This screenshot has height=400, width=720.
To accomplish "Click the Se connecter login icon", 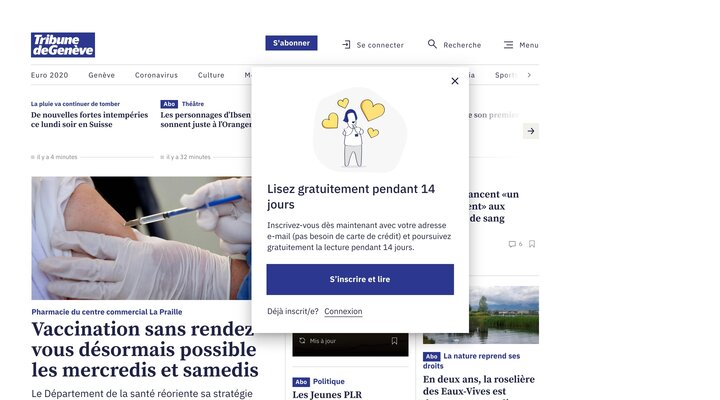I will pos(346,45).
